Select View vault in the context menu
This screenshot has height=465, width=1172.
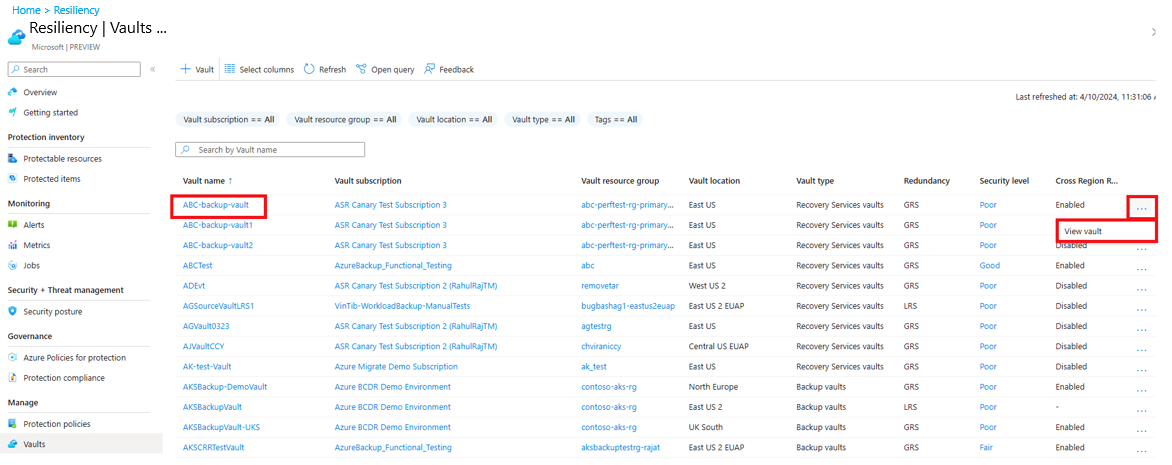(x=1106, y=231)
